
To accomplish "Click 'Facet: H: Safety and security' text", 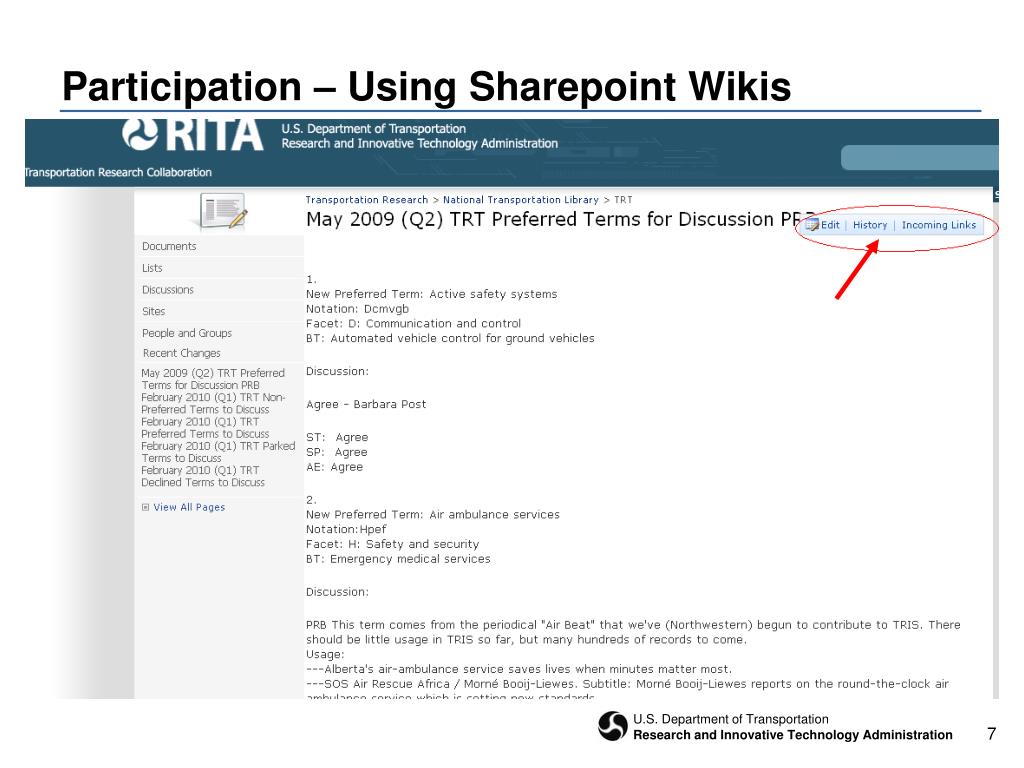I will point(392,544).
